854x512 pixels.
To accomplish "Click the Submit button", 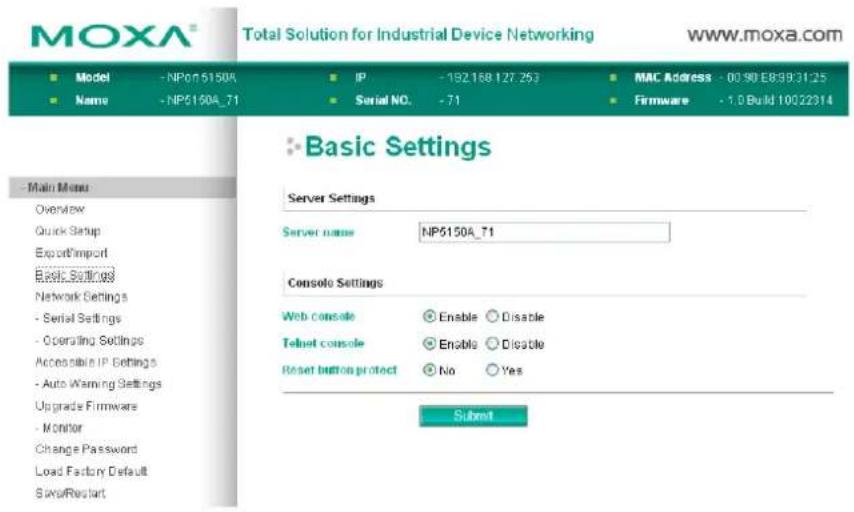I will pyautogui.click(x=473, y=416).
